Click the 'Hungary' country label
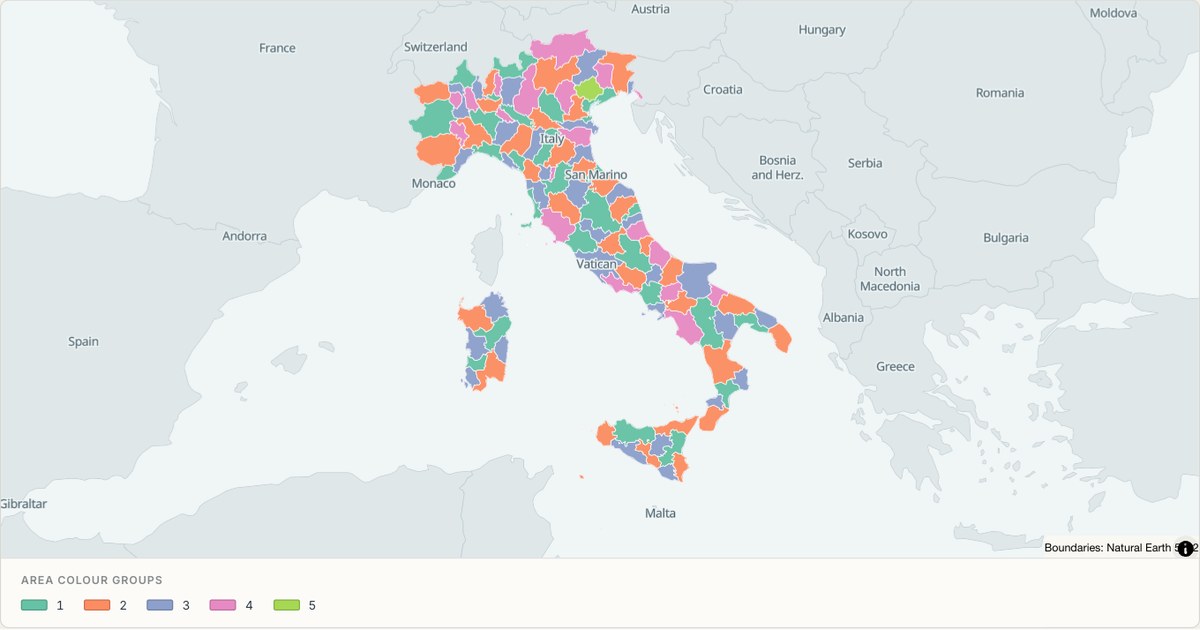 pos(822,30)
